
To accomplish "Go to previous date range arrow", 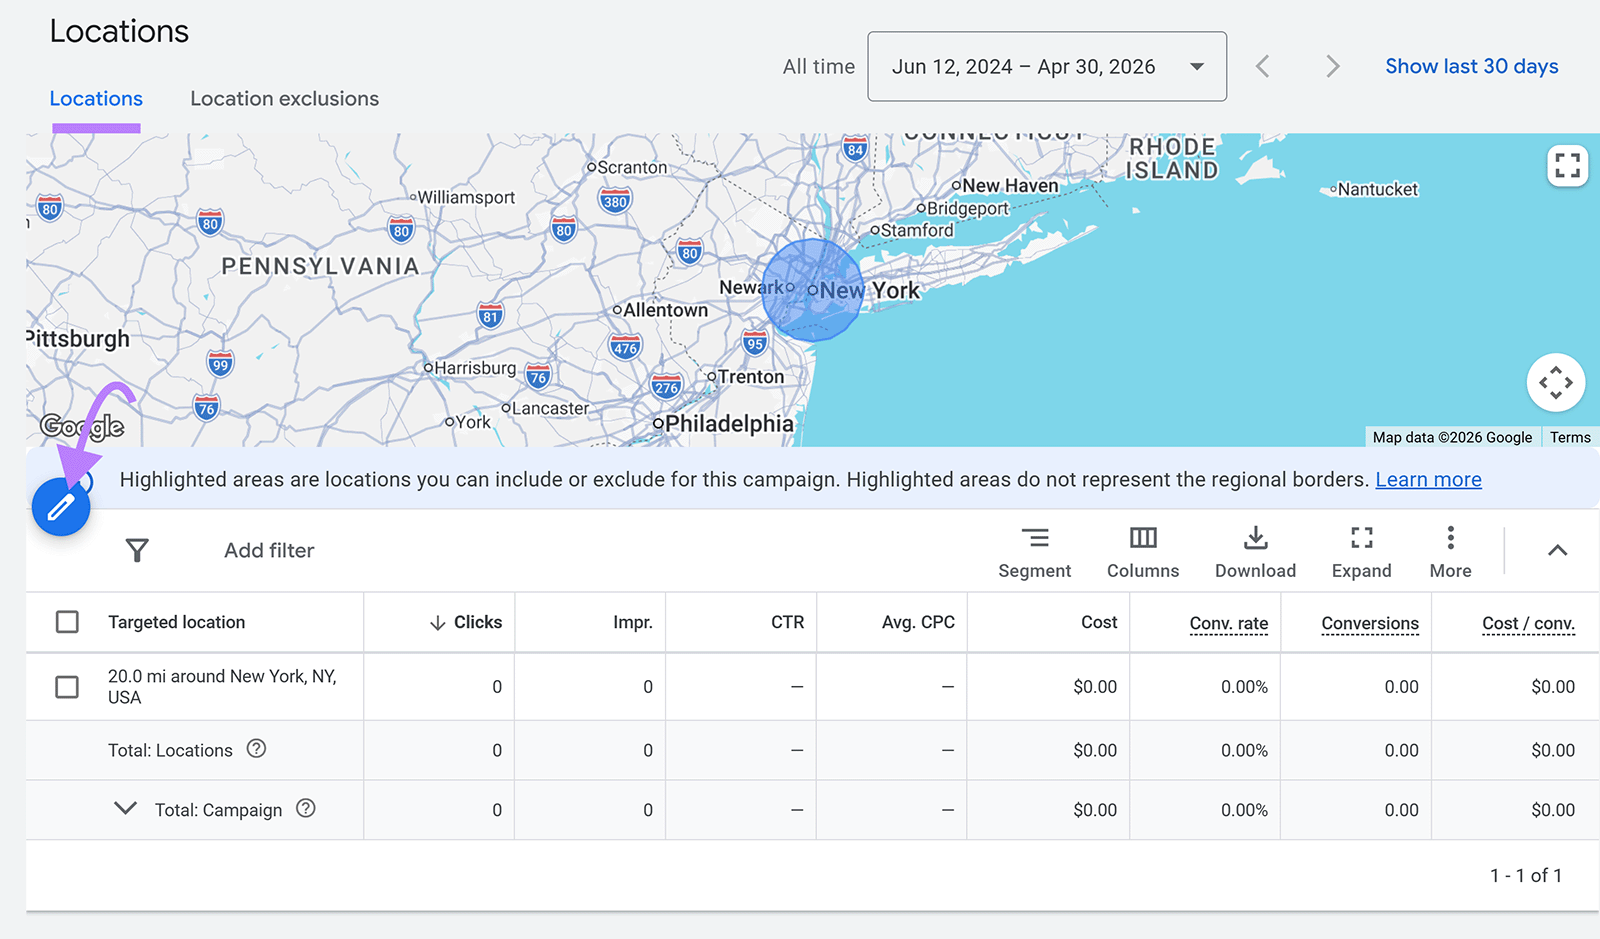I will tap(1263, 66).
